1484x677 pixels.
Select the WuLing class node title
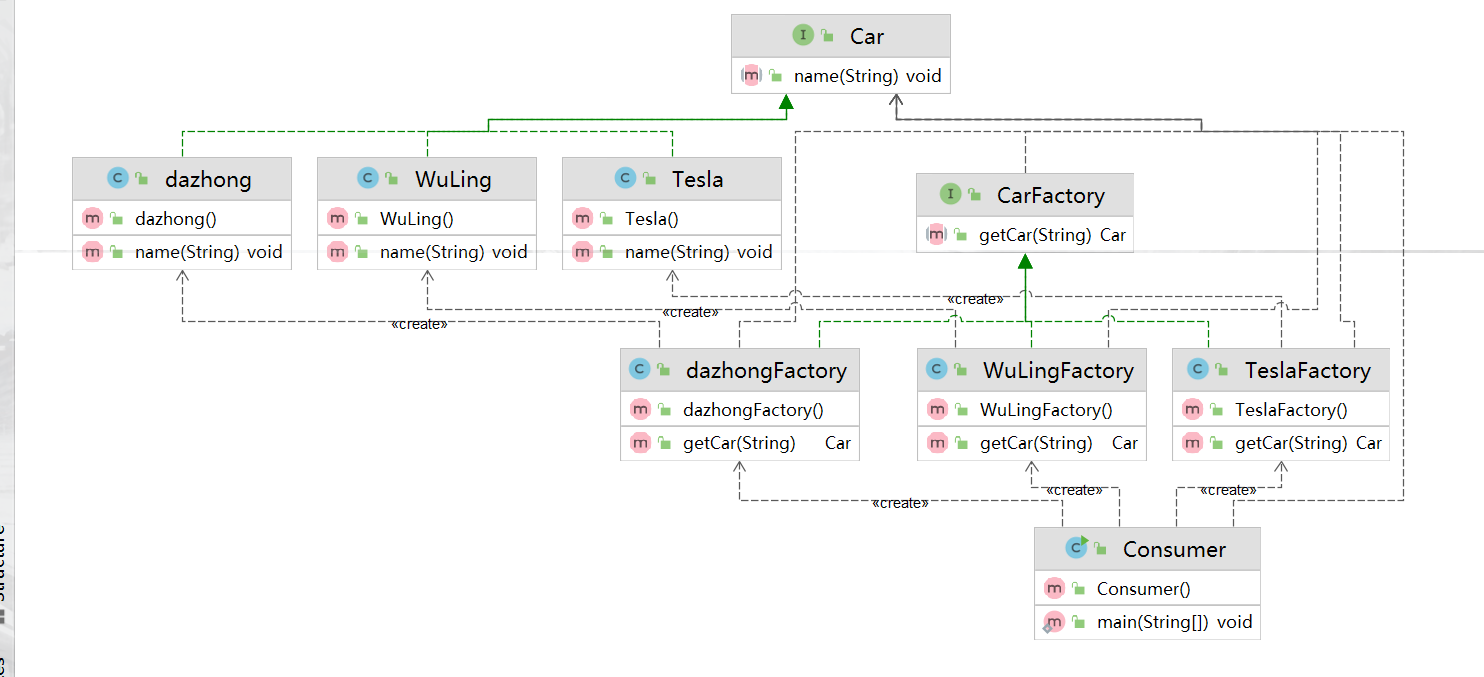453,179
